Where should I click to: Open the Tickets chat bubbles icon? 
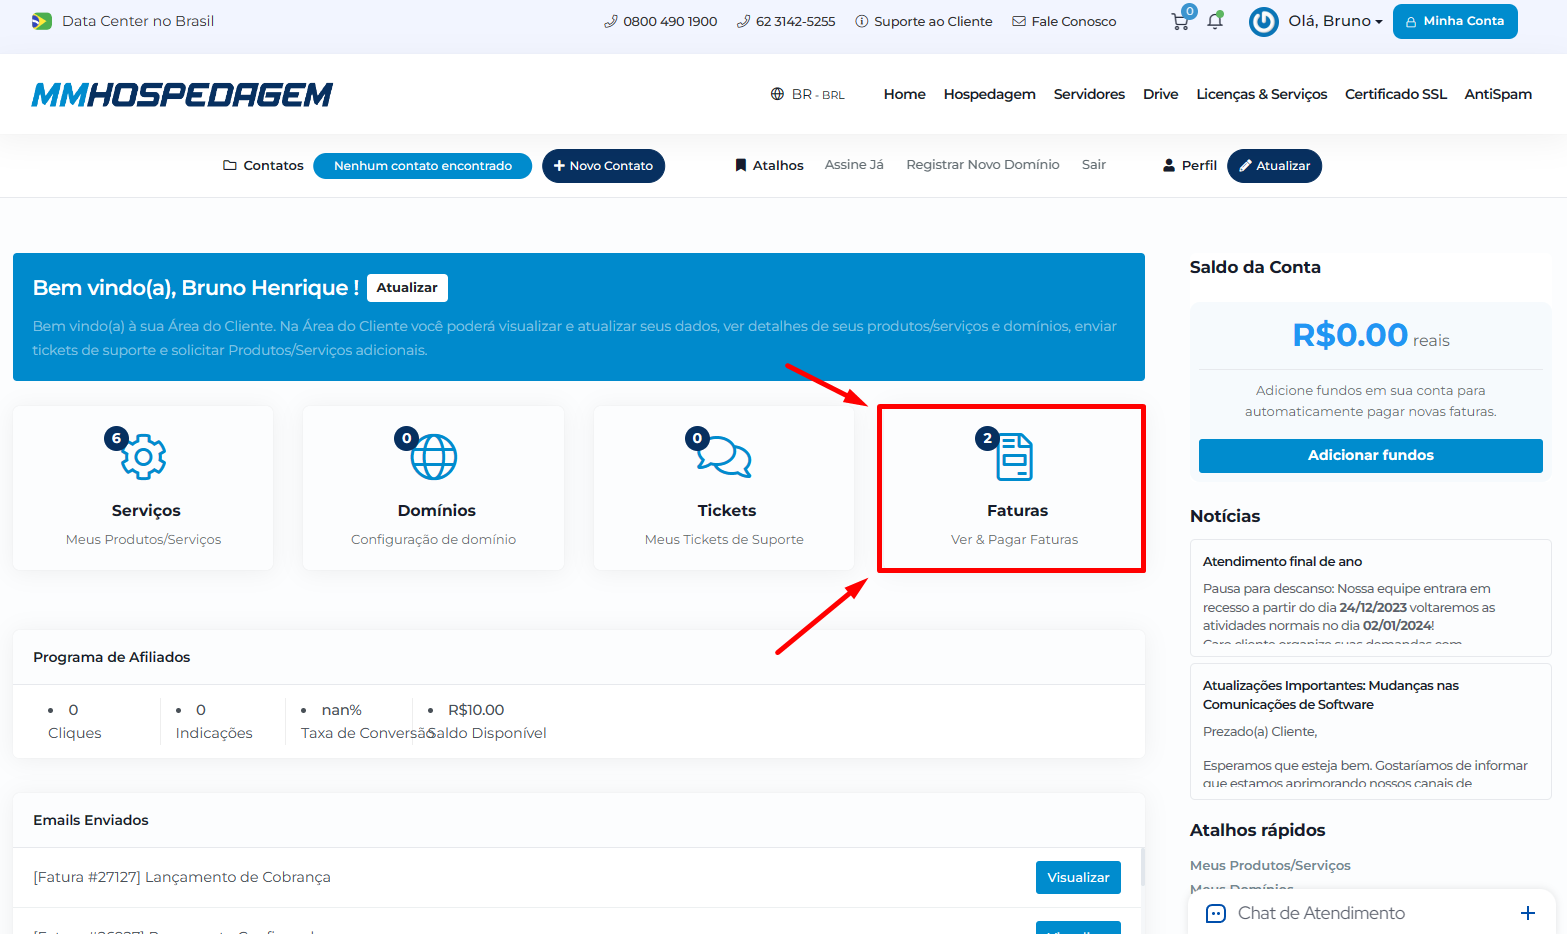click(x=725, y=457)
